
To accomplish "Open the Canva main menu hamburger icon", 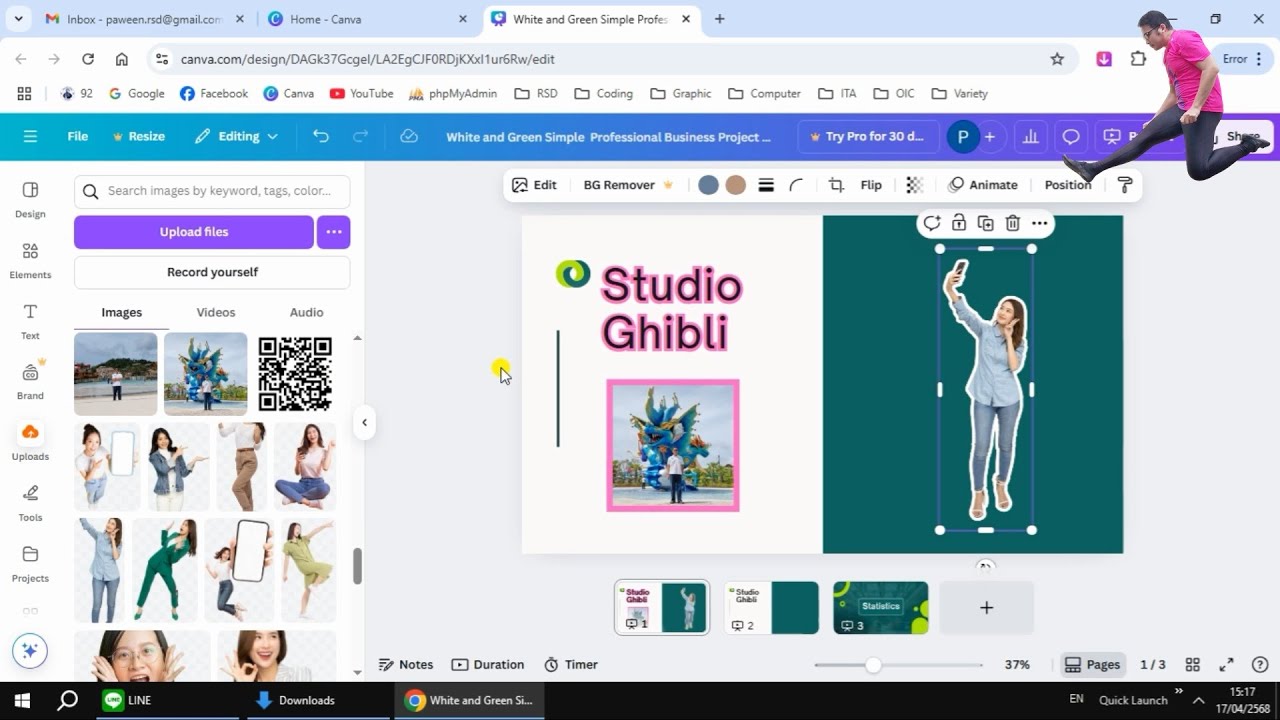I will pos(30,136).
